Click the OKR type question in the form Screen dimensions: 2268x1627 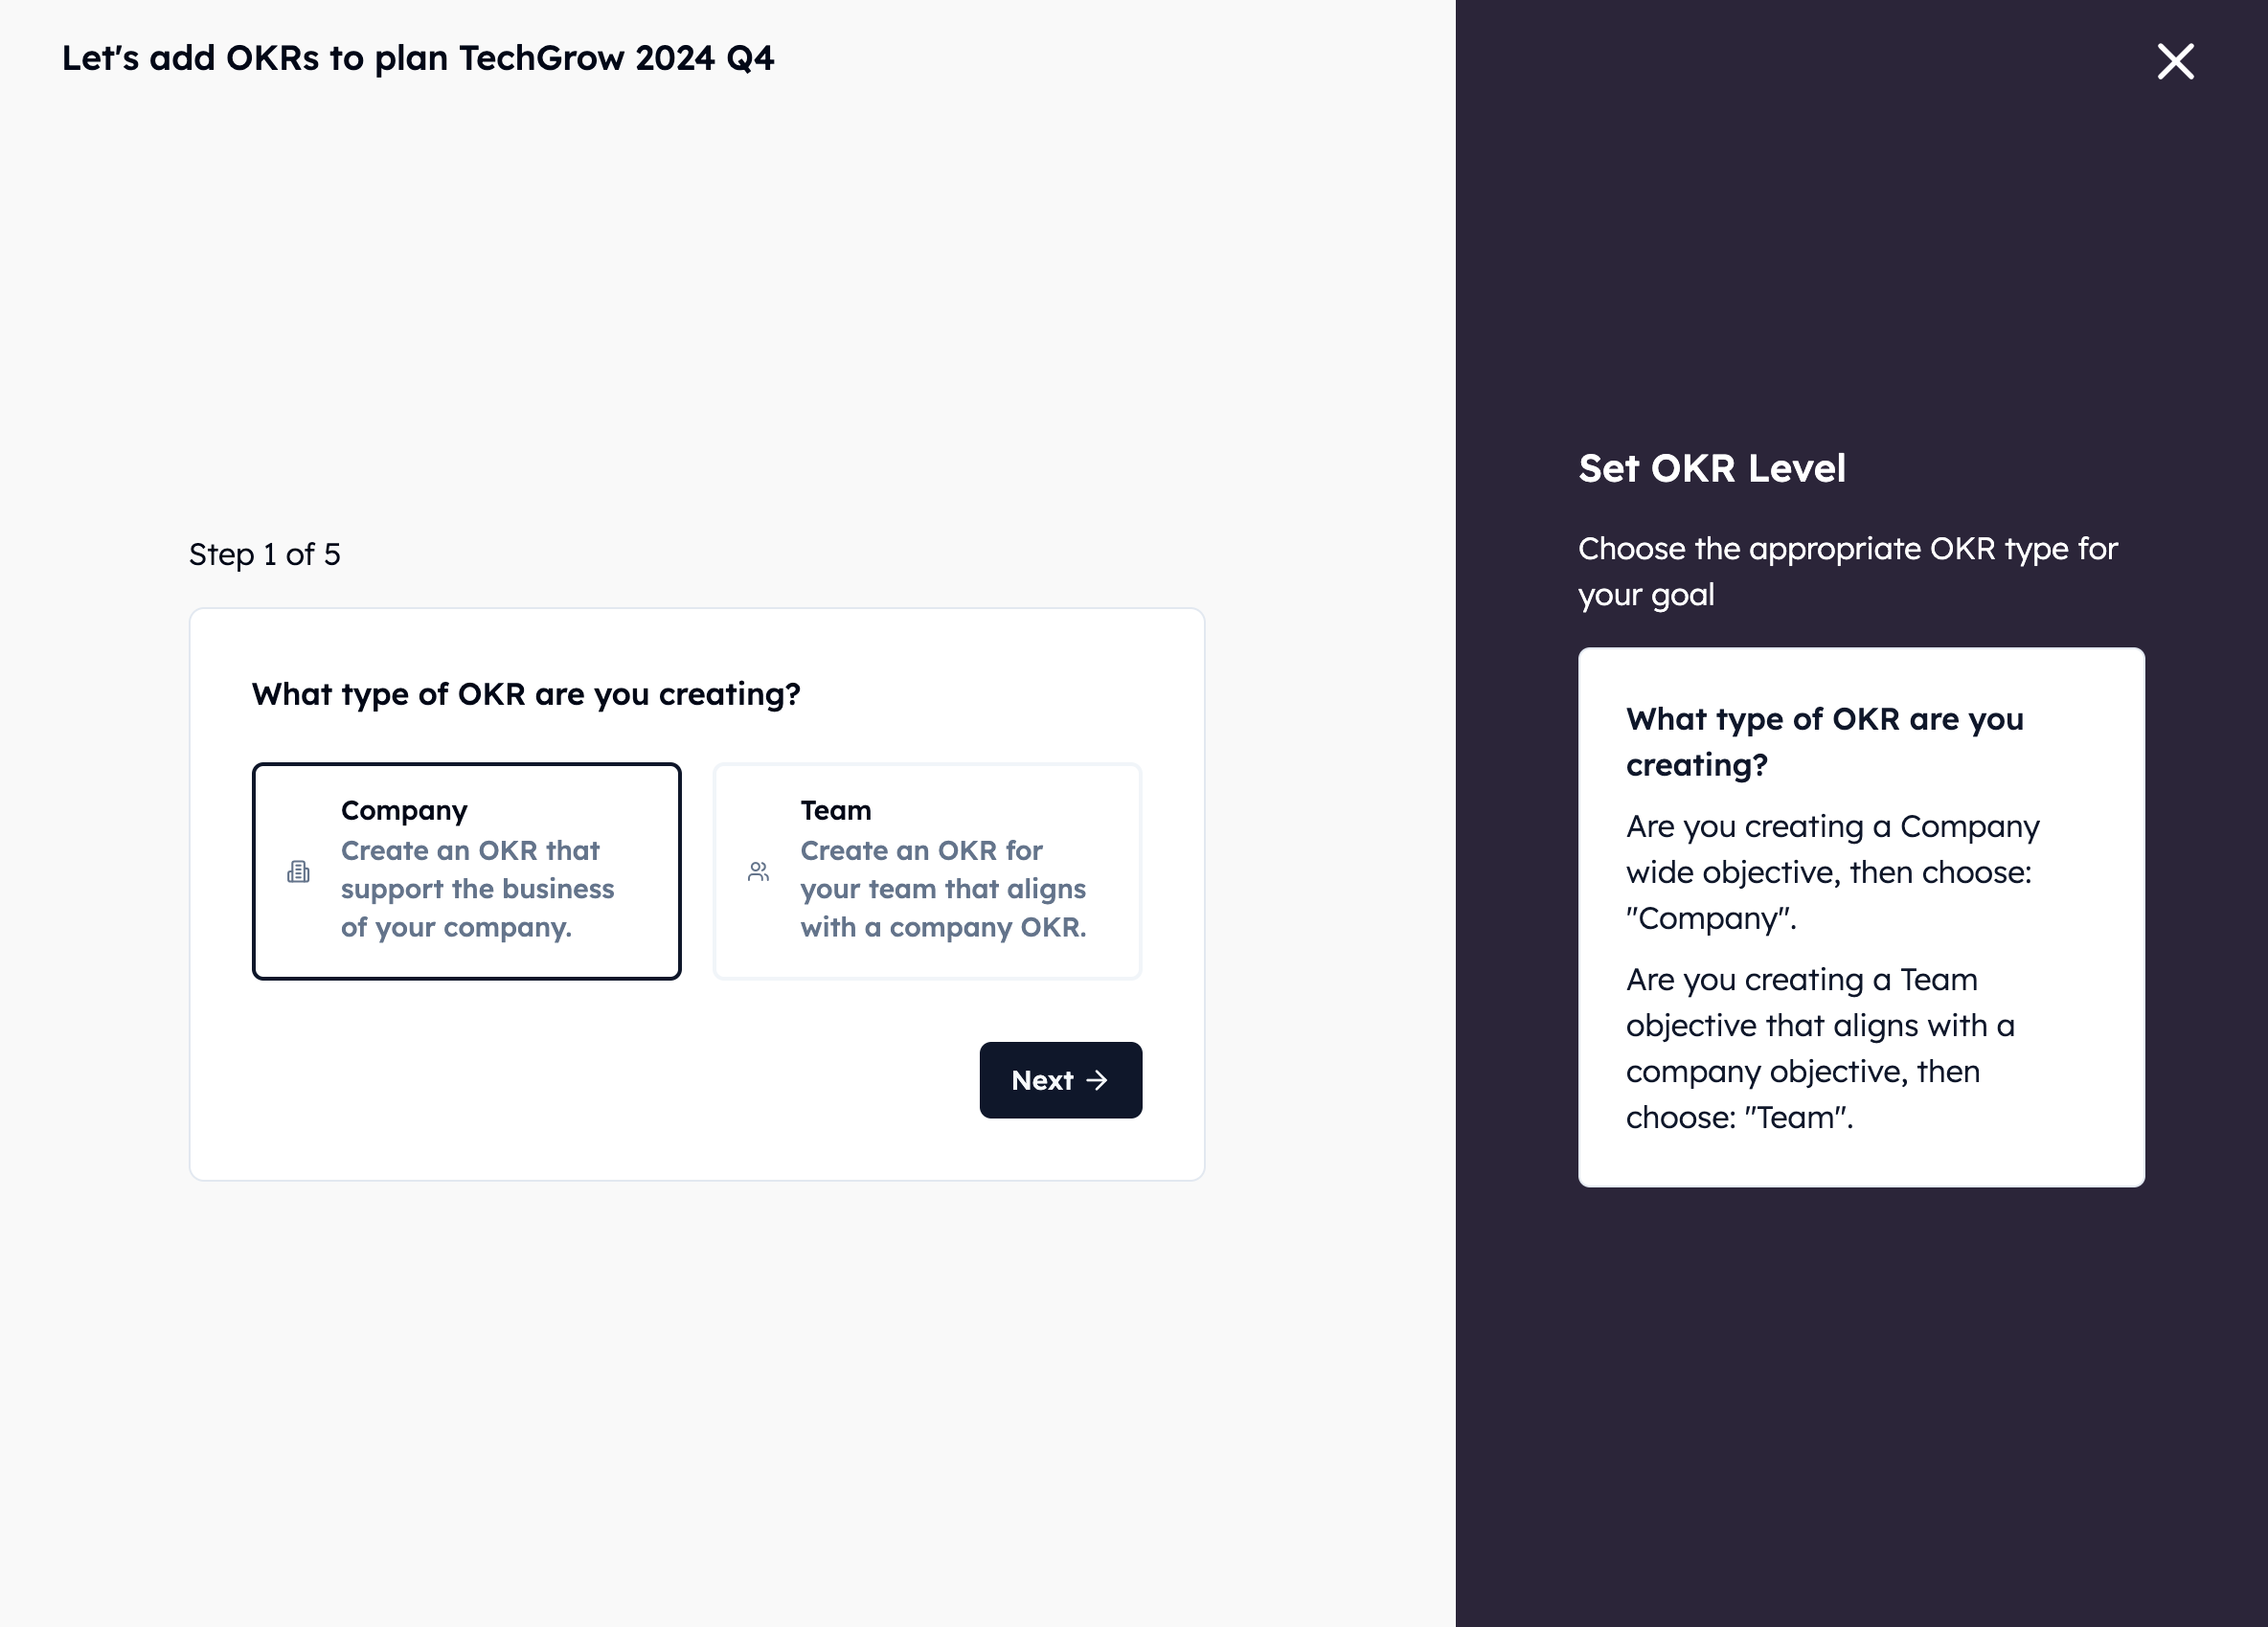[526, 694]
